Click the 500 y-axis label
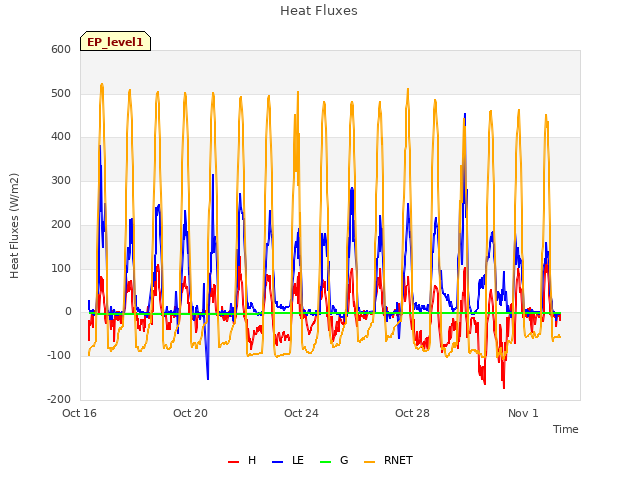640x480 pixels. coord(61,93)
